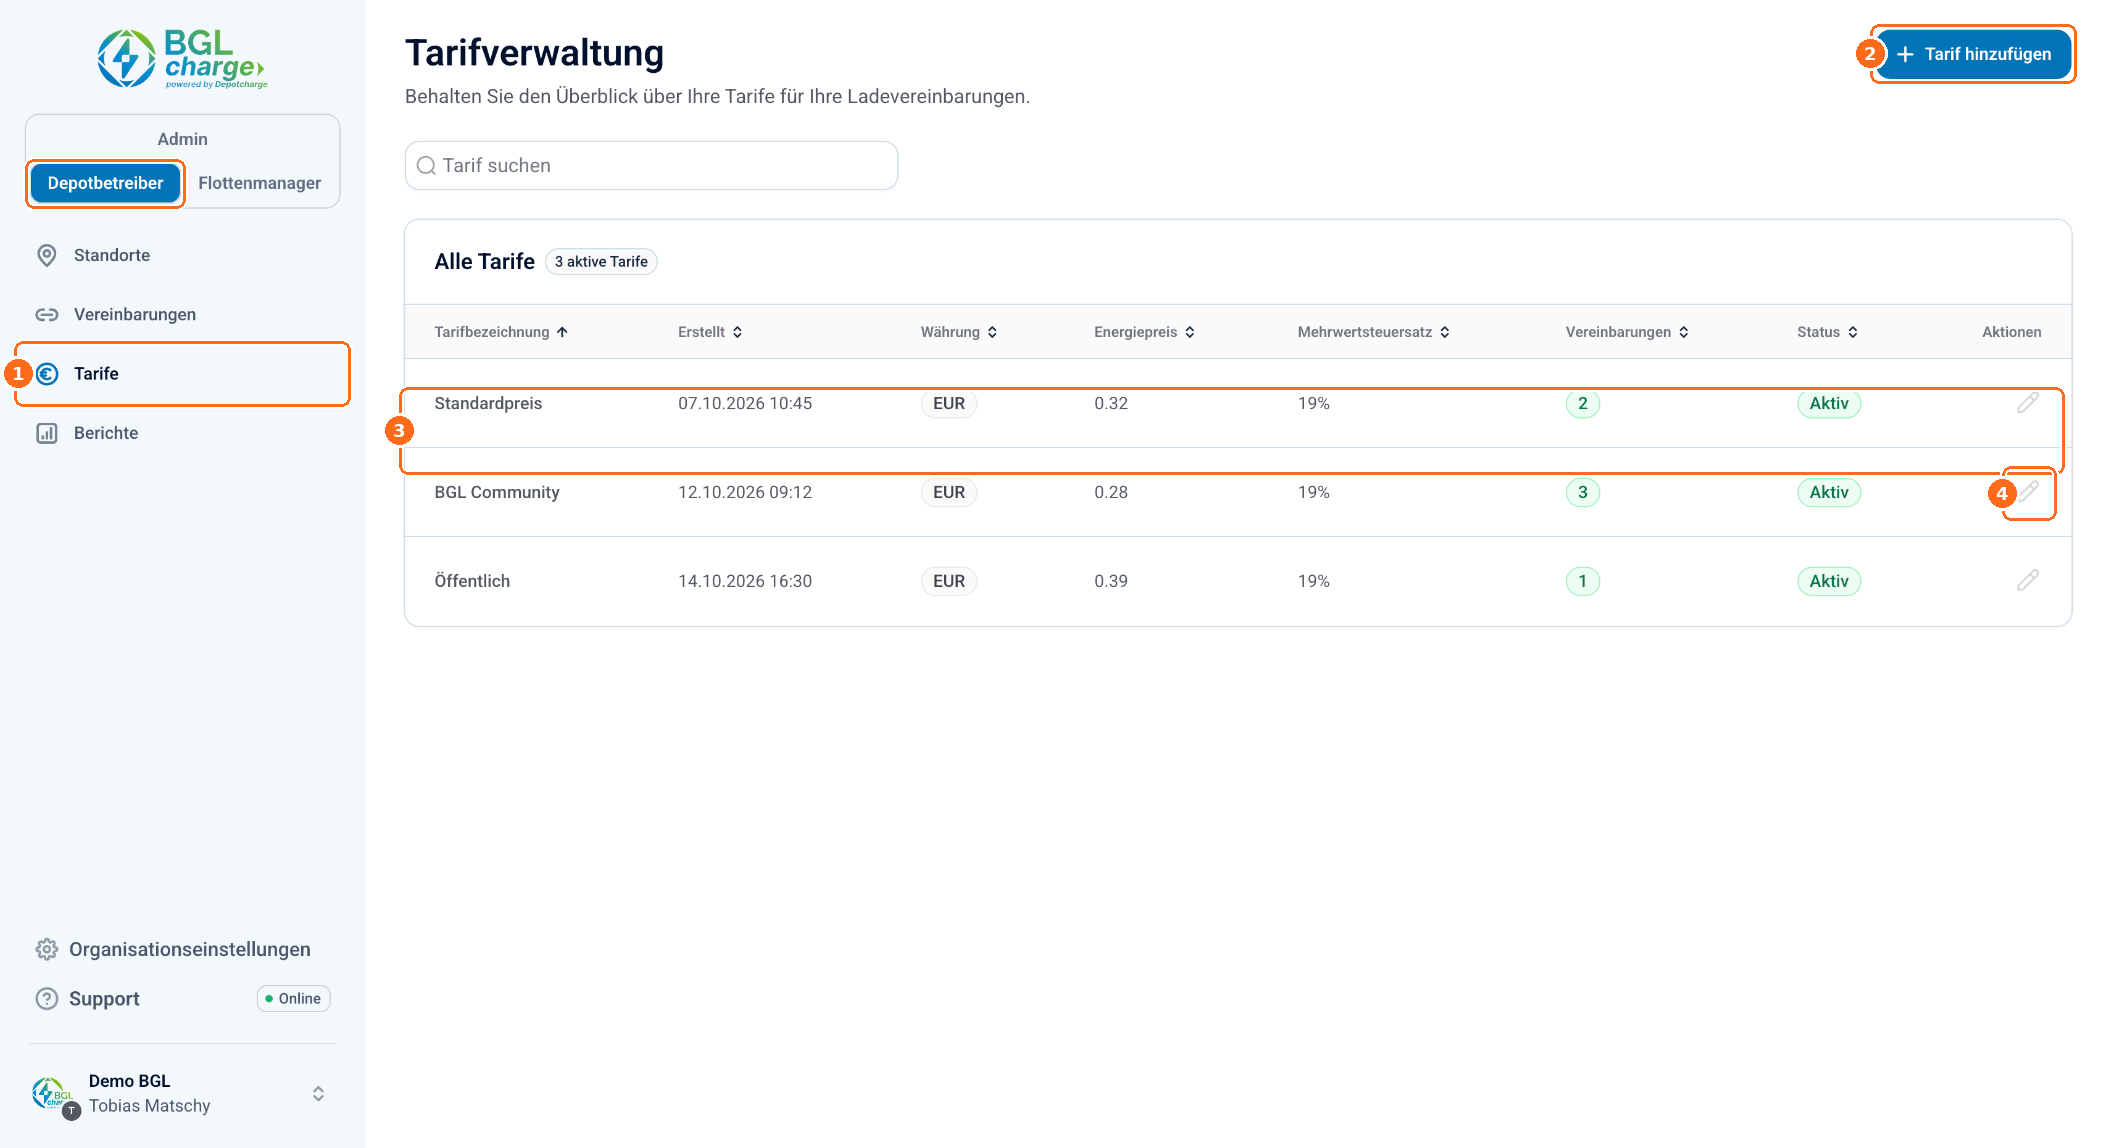Sort by Währung column
The width and height of the screenshot is (2111, 1148).
click(x=959, y=332)
